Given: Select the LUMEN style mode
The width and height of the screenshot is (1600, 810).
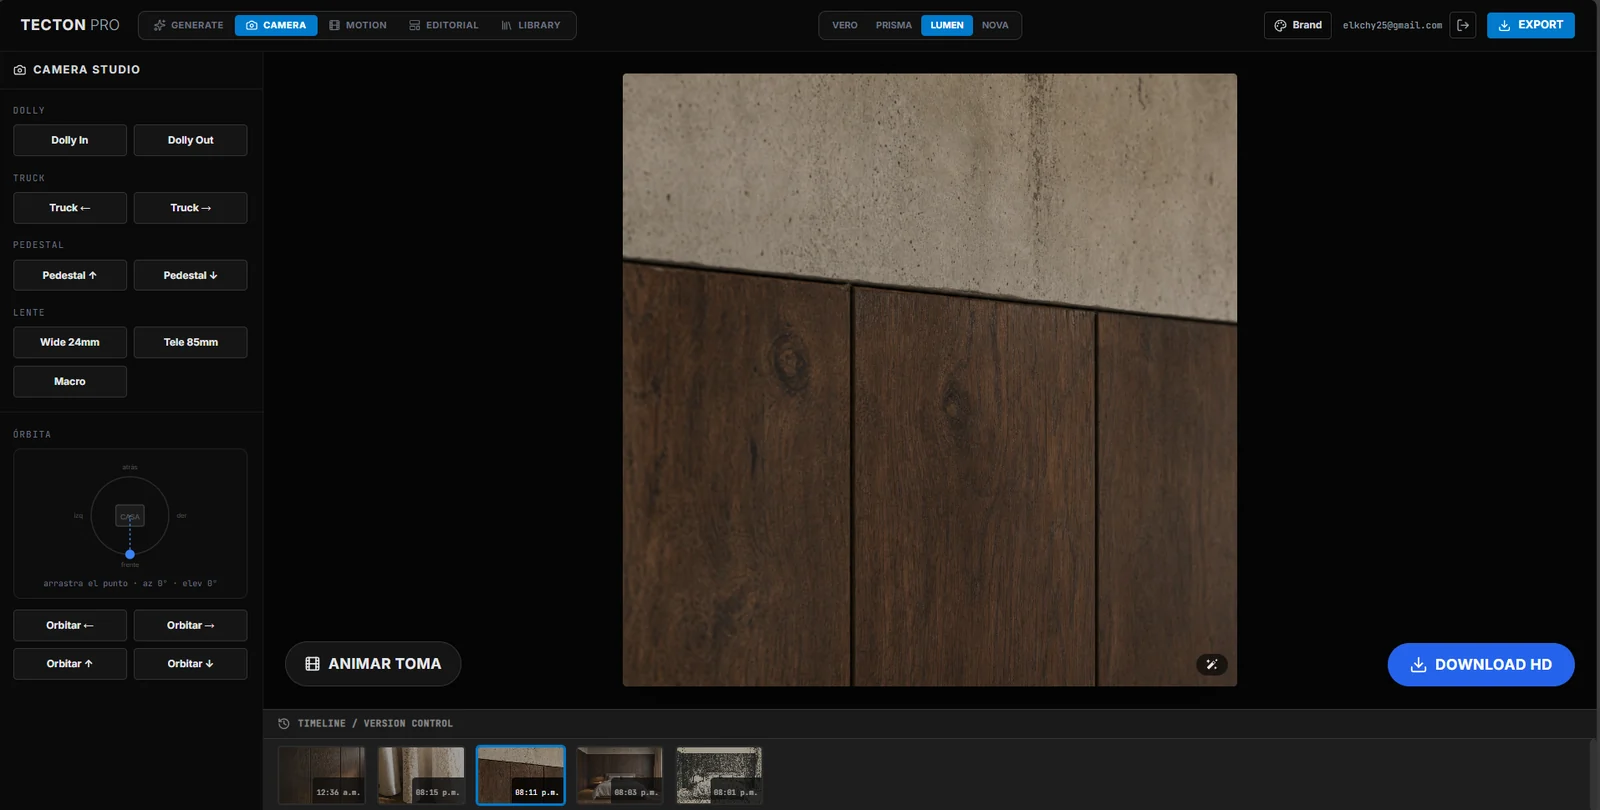Looking at the screenshot, I should click(x=947, y=25).
